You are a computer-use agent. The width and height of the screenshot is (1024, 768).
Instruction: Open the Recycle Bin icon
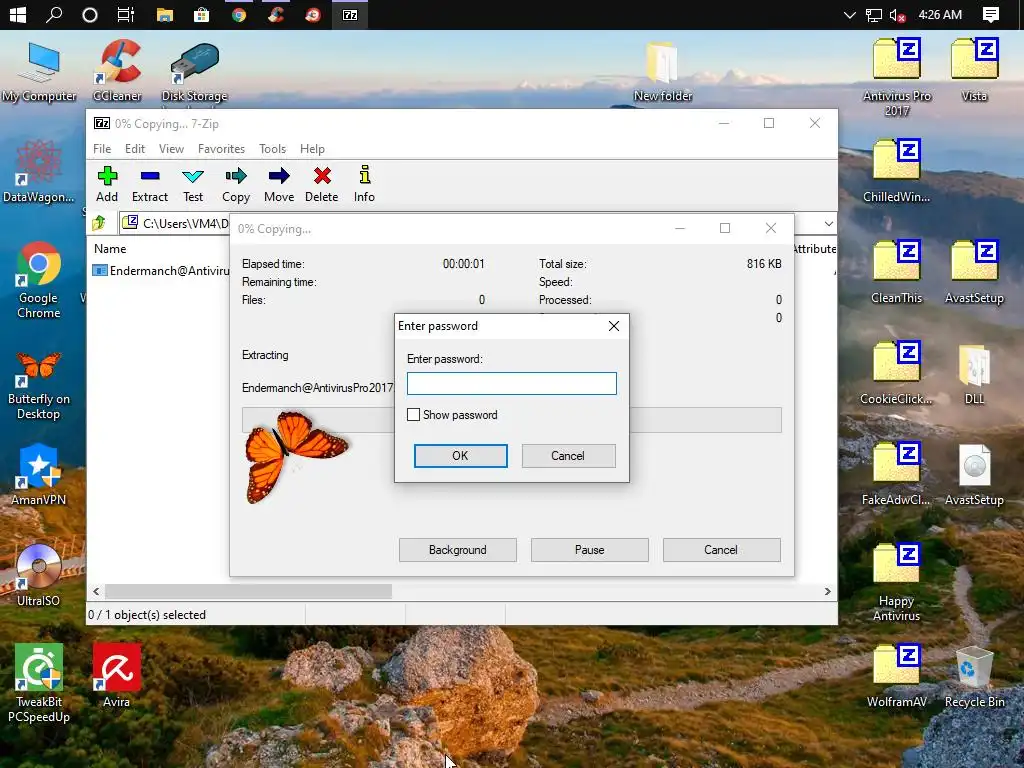[974, 677]
